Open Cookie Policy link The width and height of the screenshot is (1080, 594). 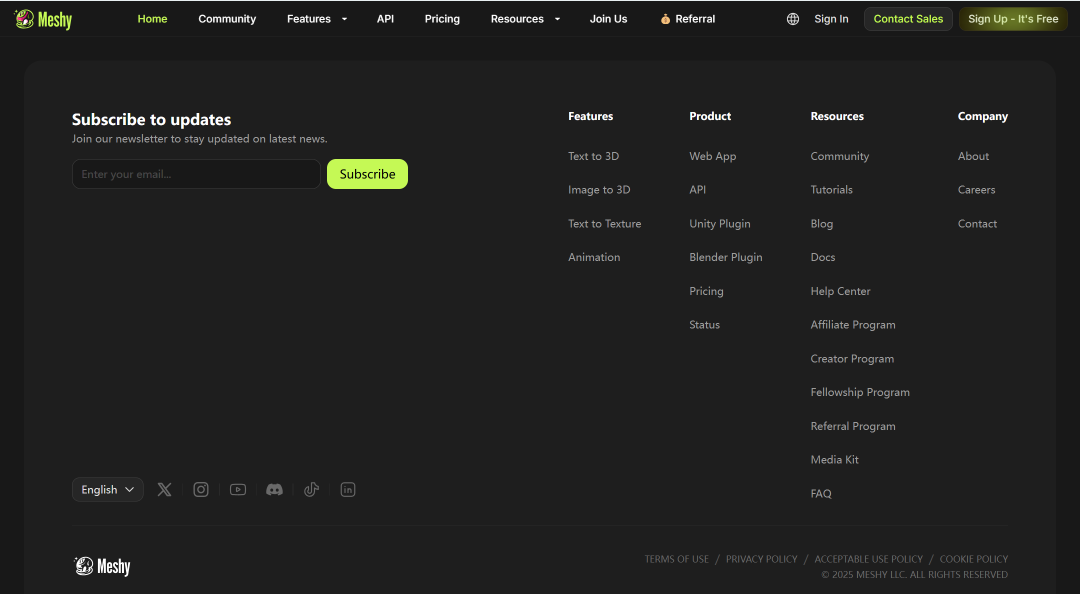tap(974, 560)
